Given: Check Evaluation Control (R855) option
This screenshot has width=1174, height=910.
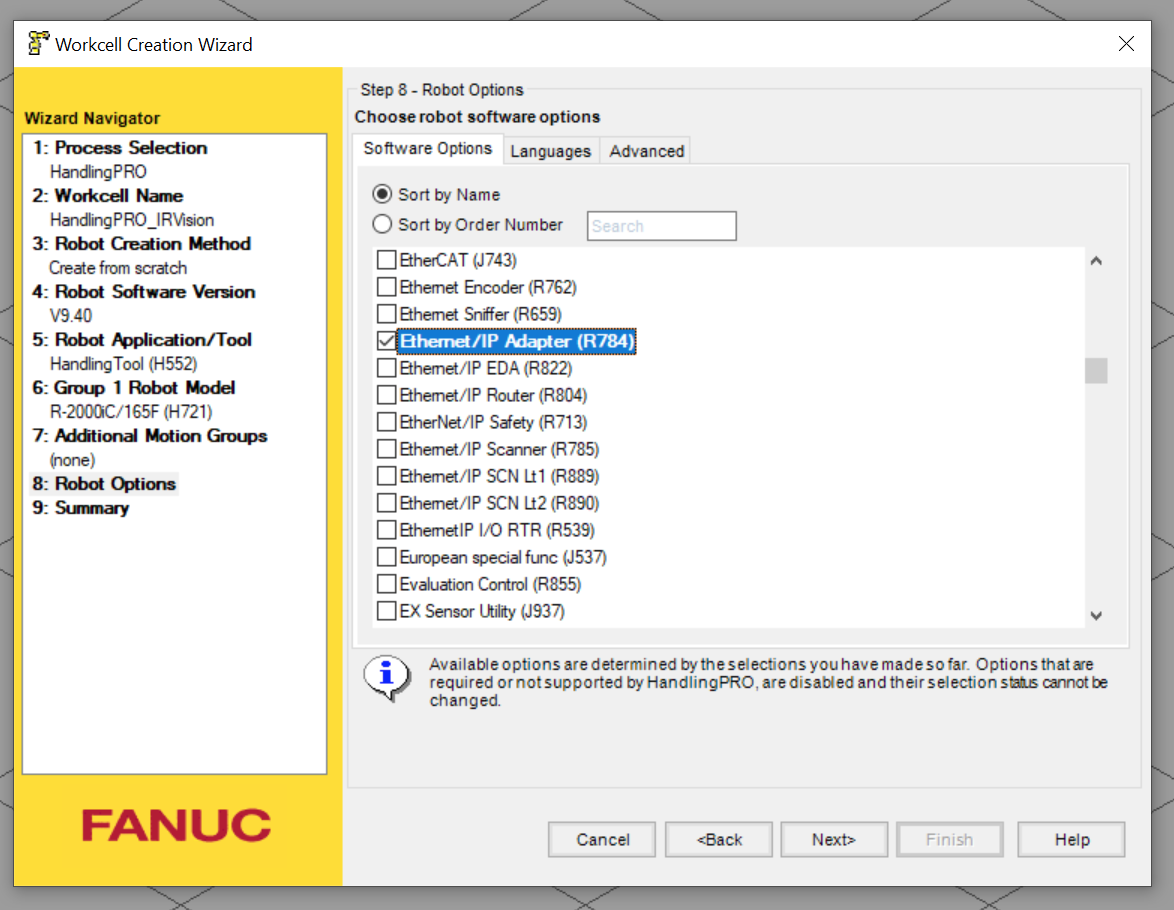Looking at the screenshot, I should (386, 584).
